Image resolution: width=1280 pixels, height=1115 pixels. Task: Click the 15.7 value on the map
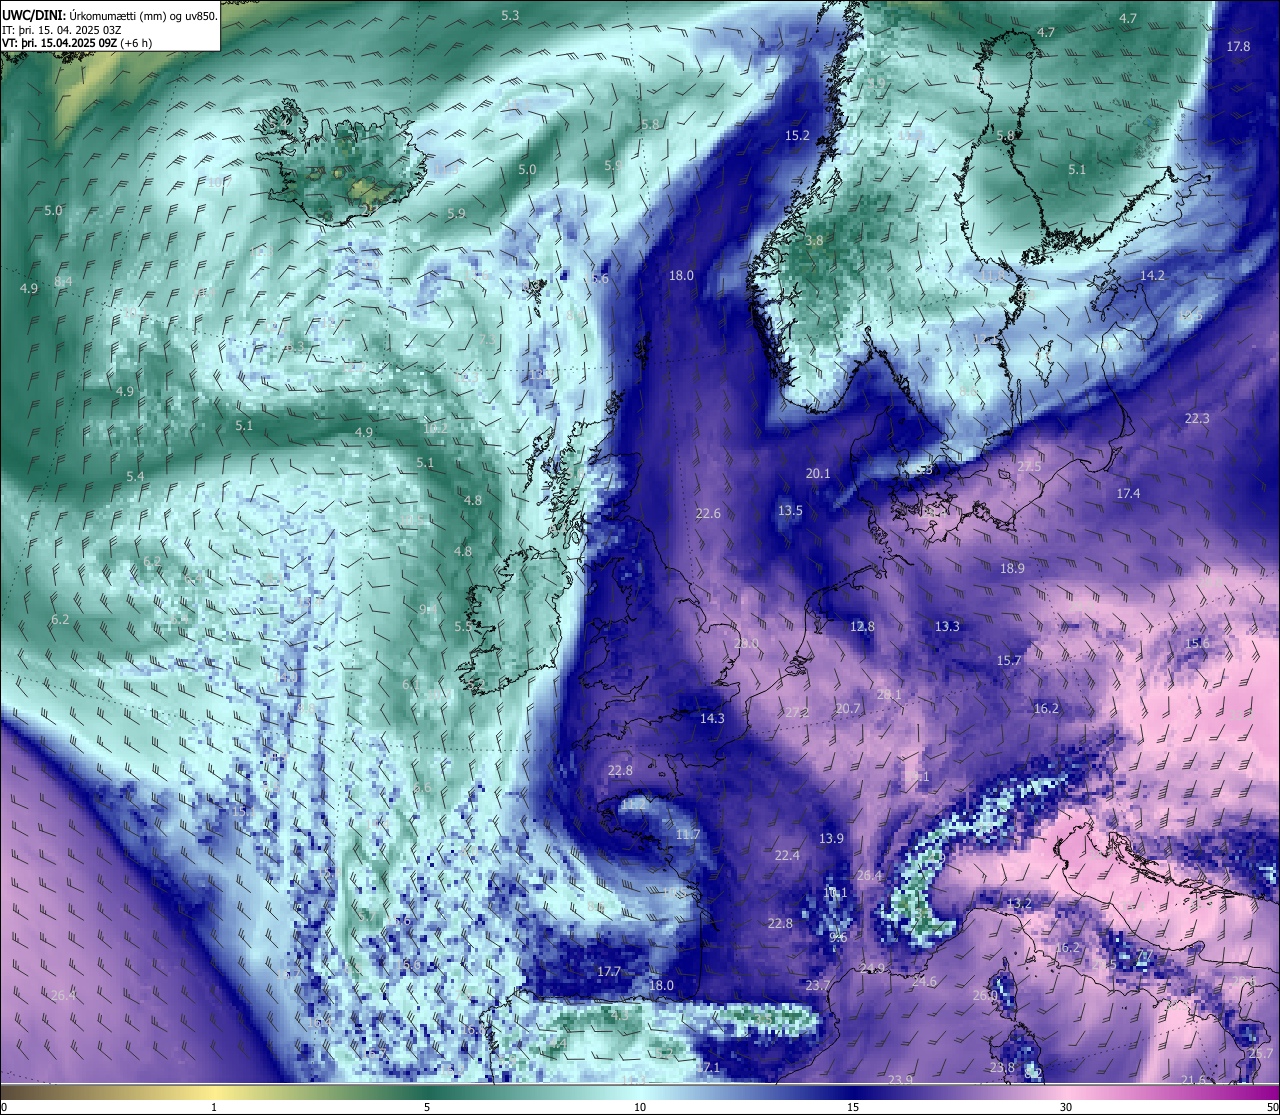pyautogui.click(x=1009, y=661)
